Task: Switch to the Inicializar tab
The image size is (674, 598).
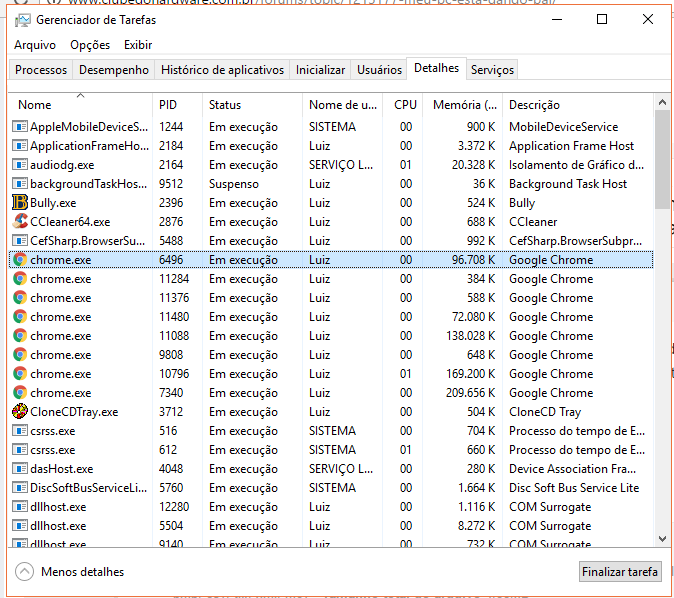Action: 320,70
